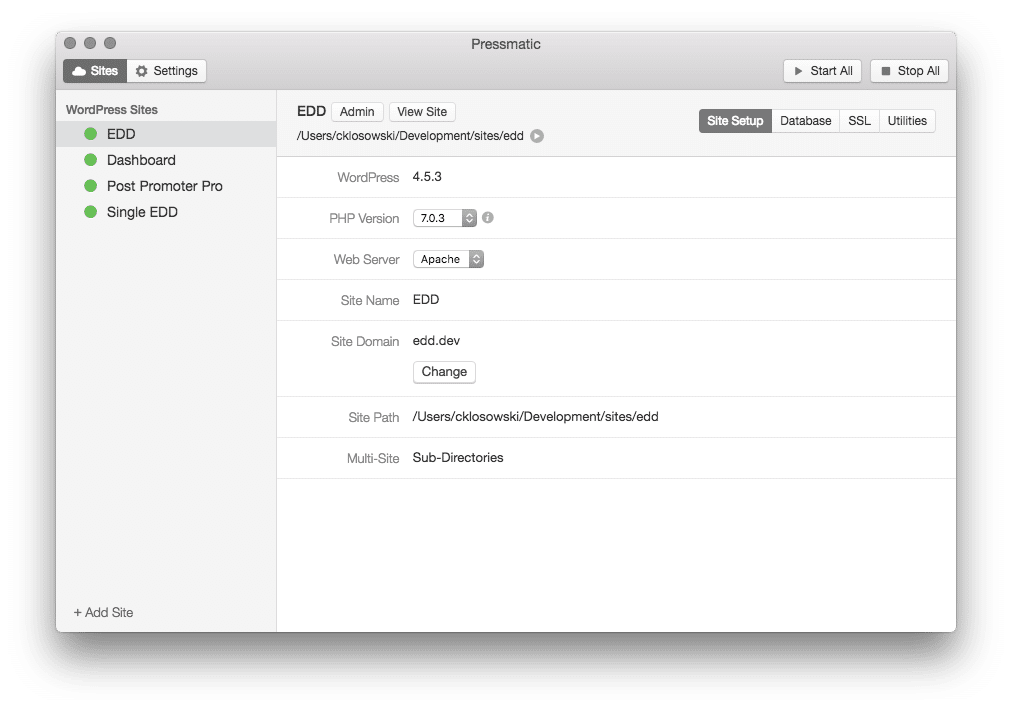Stop all sites
Image resolution: width=1012 pixels, height=712 pixels.
coord(909,71)
